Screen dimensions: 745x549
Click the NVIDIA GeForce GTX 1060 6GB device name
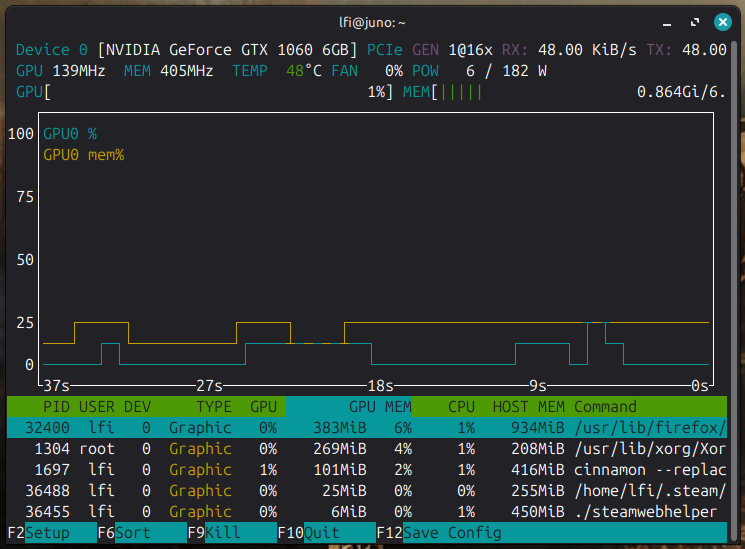[x=227, y=49]
